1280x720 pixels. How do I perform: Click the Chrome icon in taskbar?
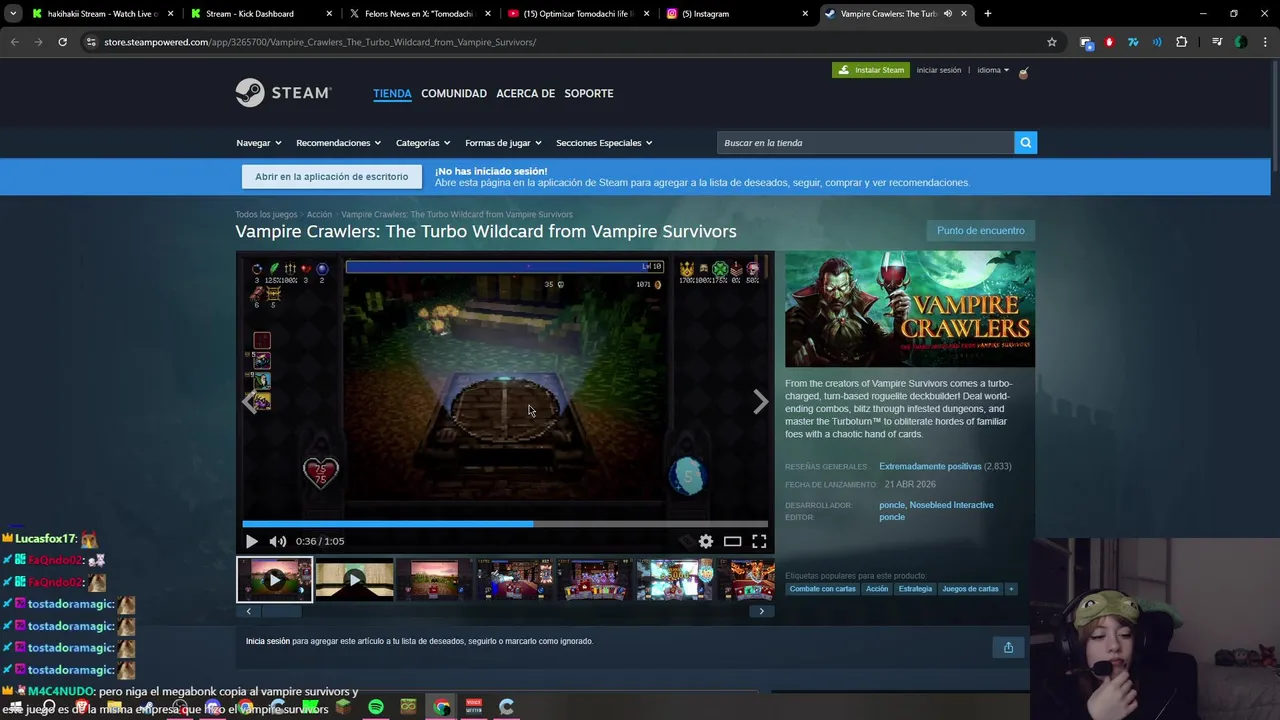(x=441, y=707)
